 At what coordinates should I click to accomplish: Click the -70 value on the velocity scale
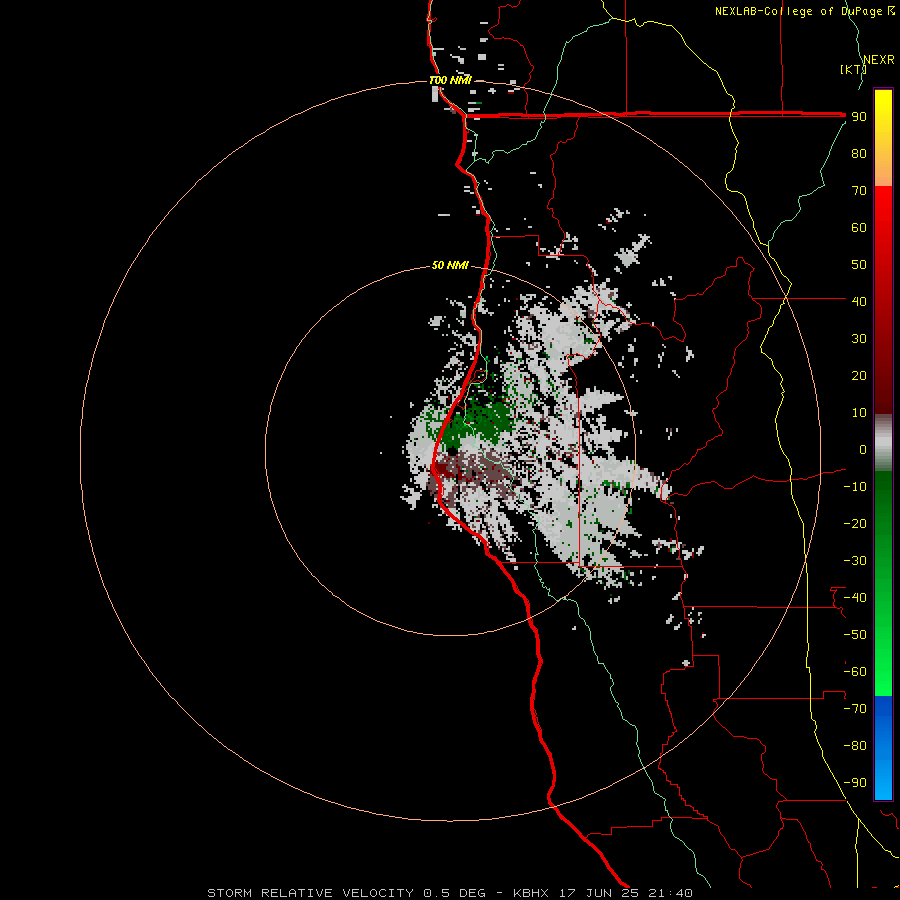[x=855, y=709]
